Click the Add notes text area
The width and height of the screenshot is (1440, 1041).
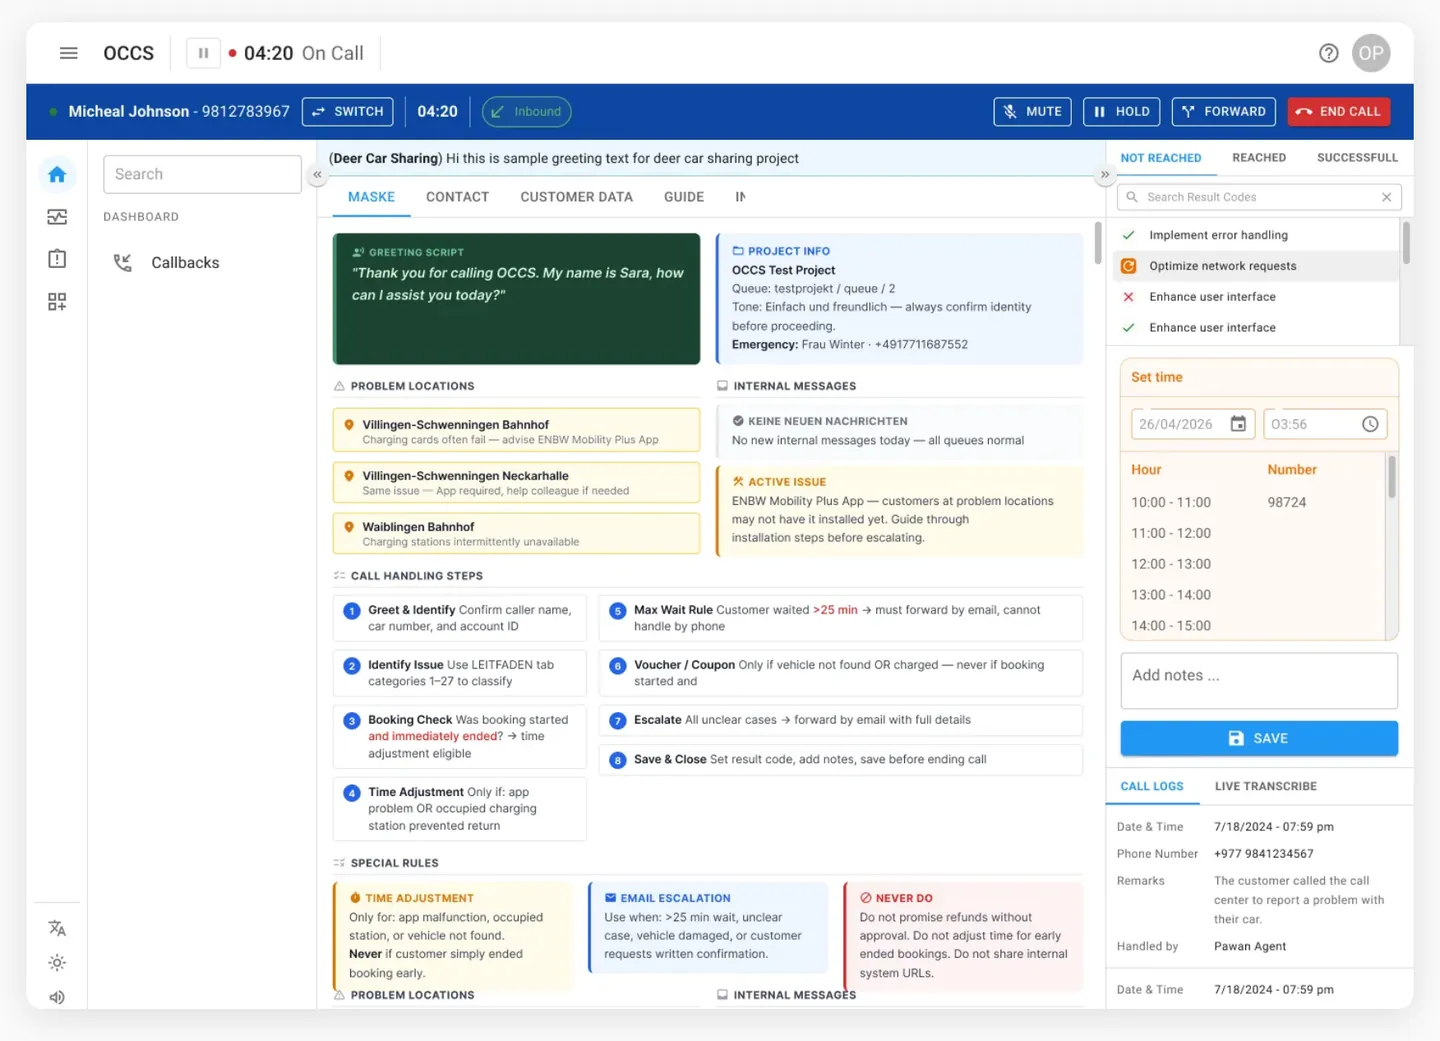click(1259, 681)
